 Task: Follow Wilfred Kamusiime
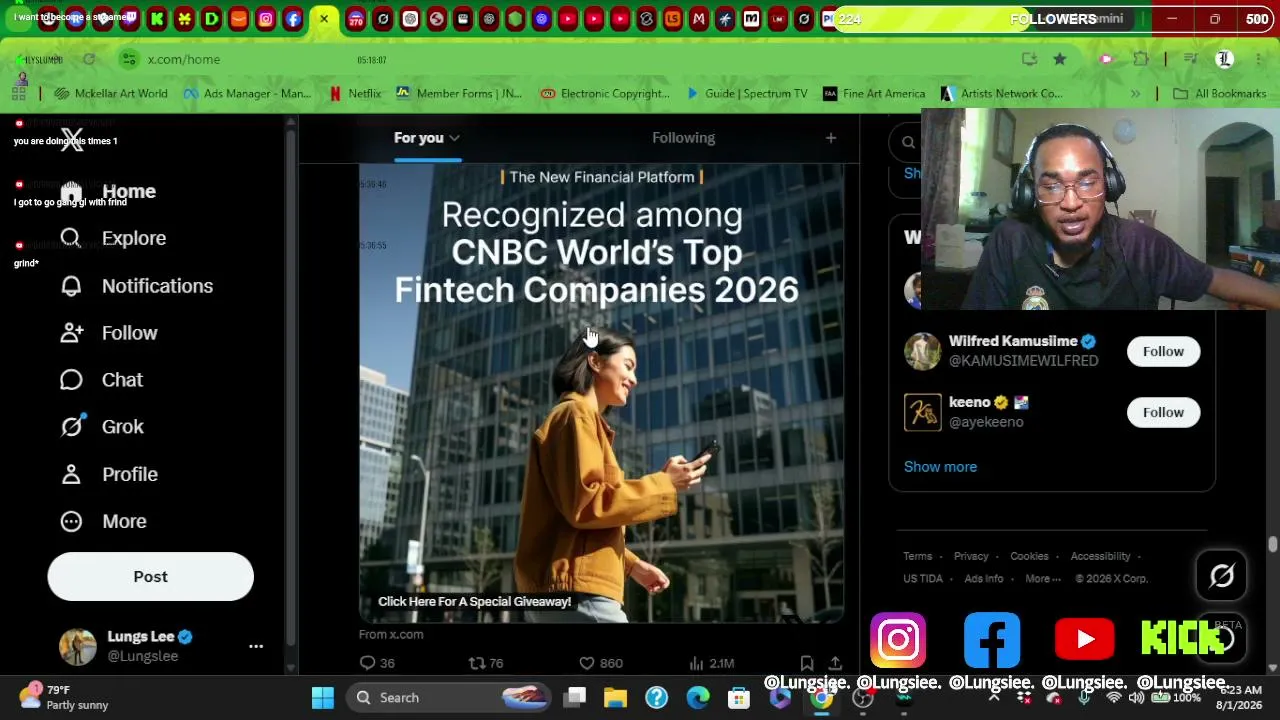tap(1163, 351)
